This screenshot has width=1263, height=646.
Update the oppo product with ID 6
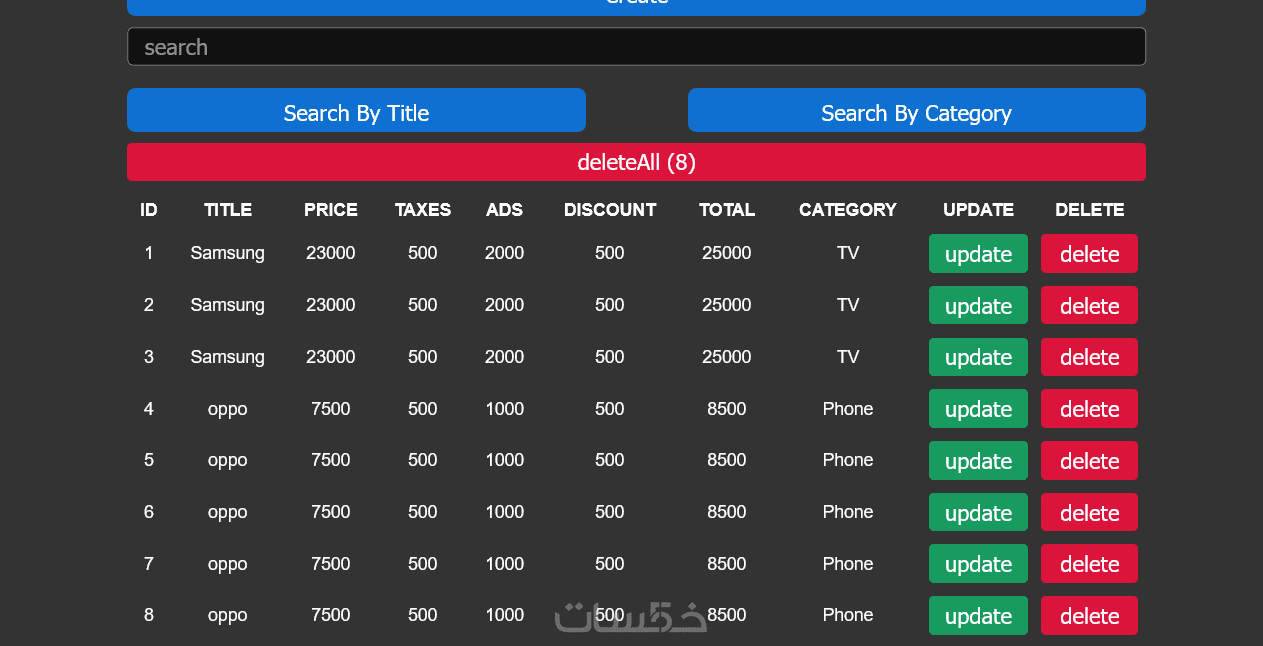click(978, 512)
